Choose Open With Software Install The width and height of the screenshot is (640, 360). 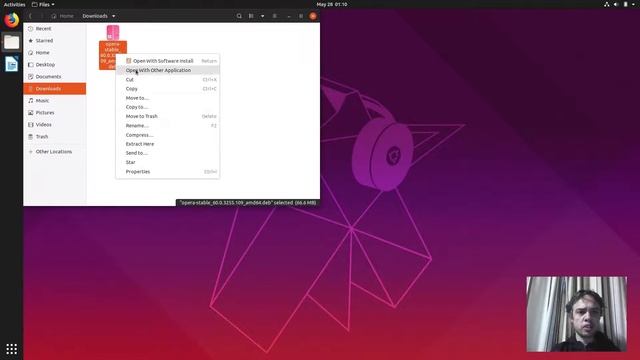tap(168, 61)
